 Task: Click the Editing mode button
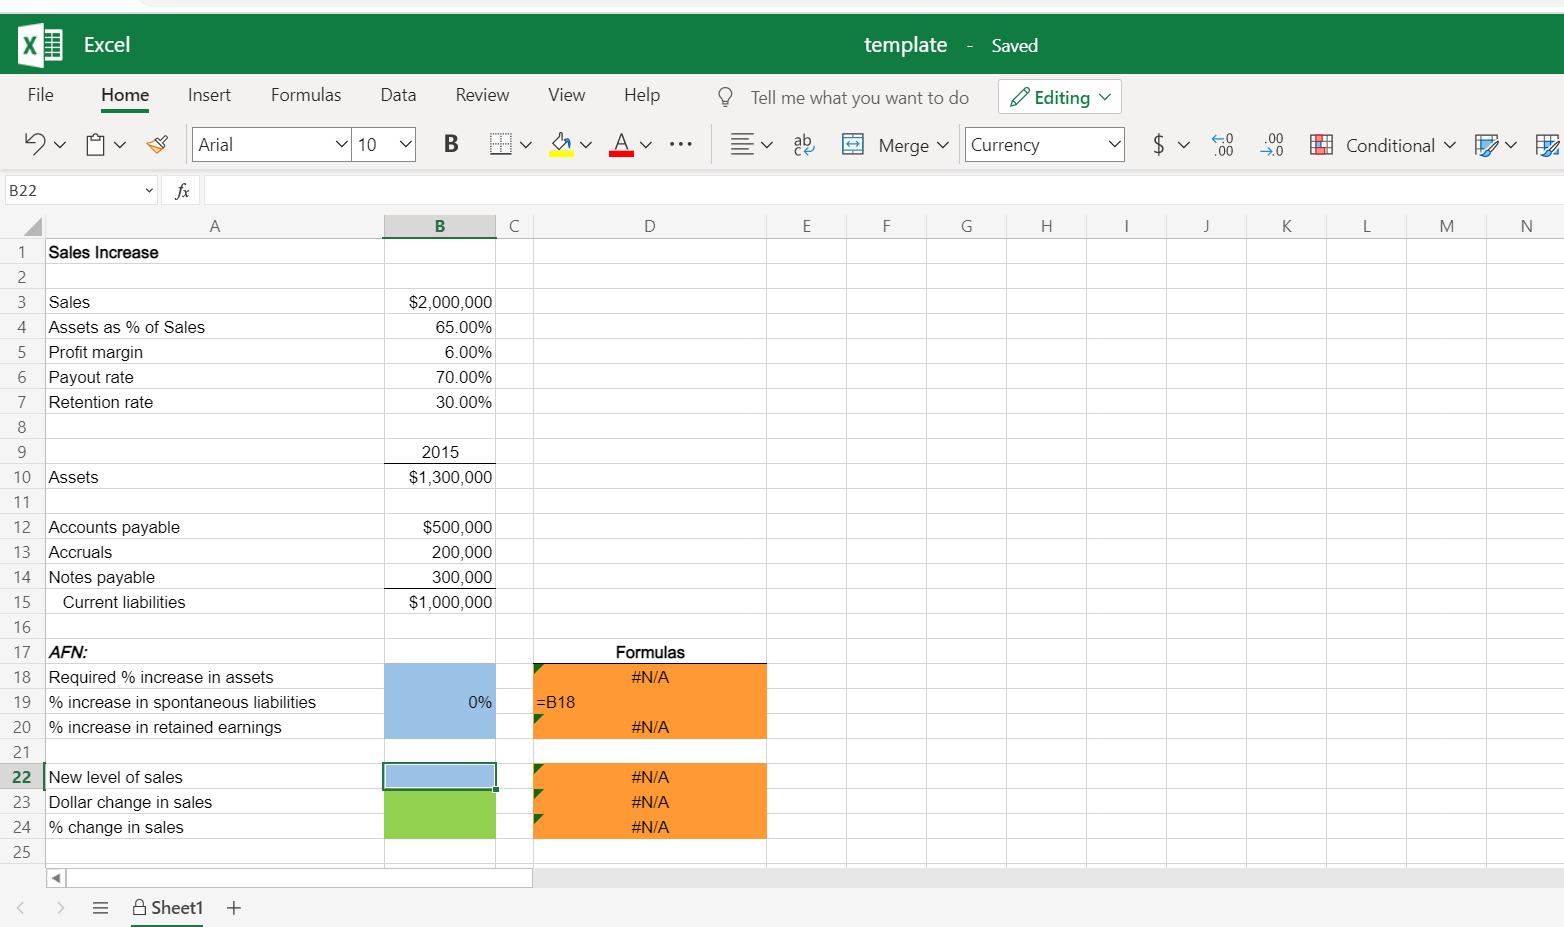coord(1059,96)
